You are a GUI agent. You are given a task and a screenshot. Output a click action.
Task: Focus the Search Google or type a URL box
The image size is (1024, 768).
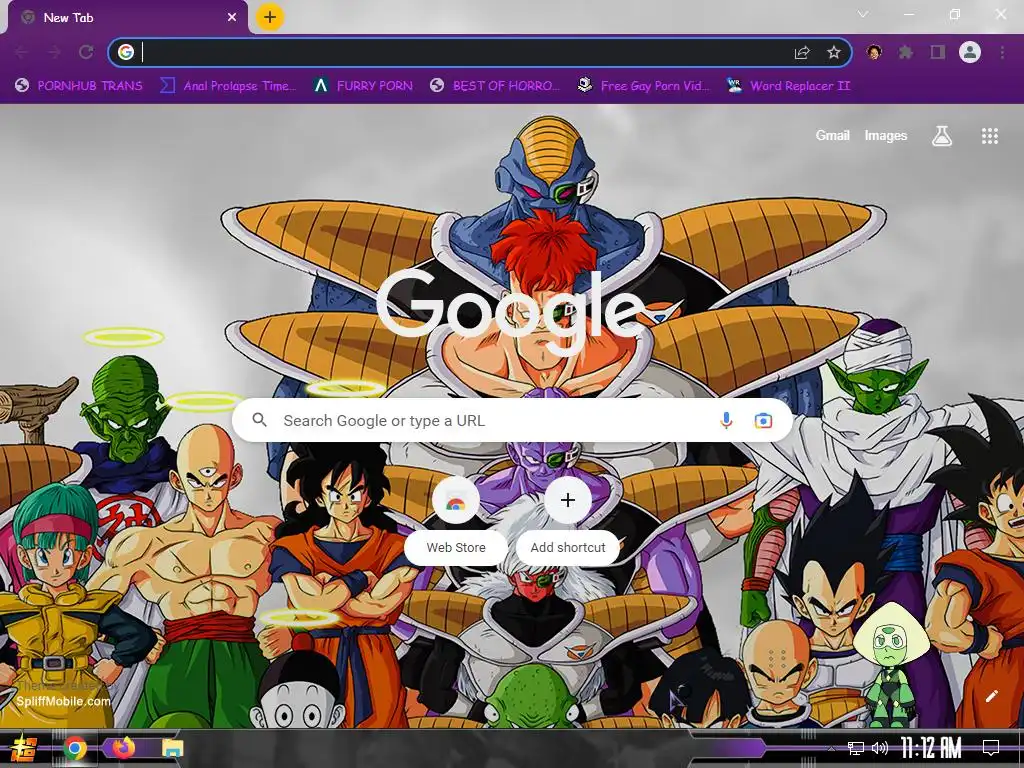click(512, 421)
